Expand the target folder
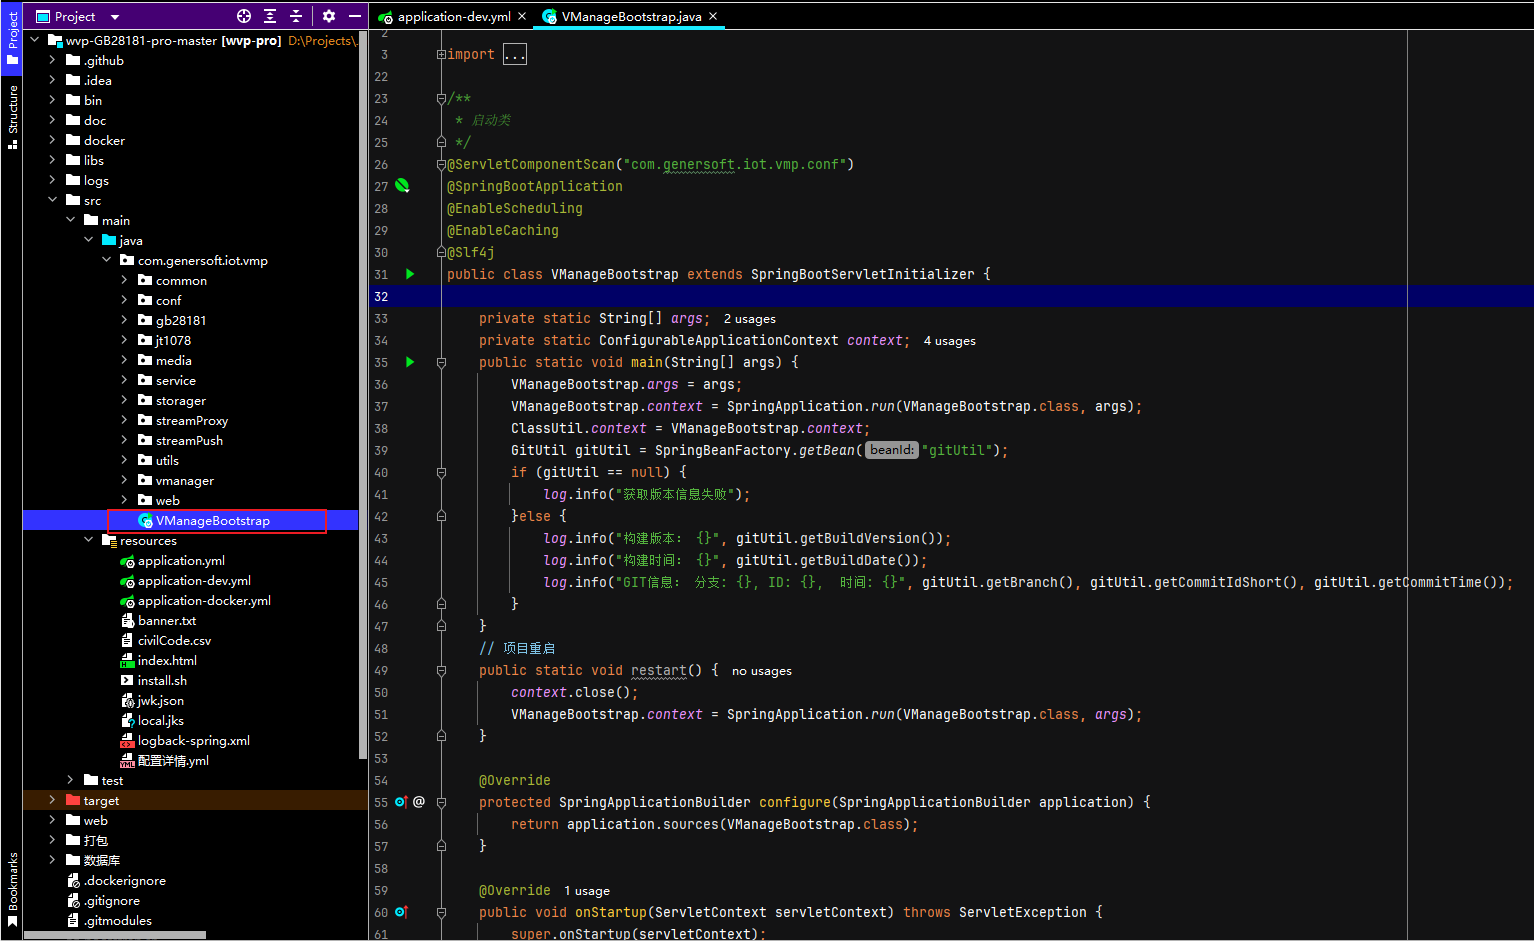The height and width of the screenshot is (941, 1534). (52, 800)
